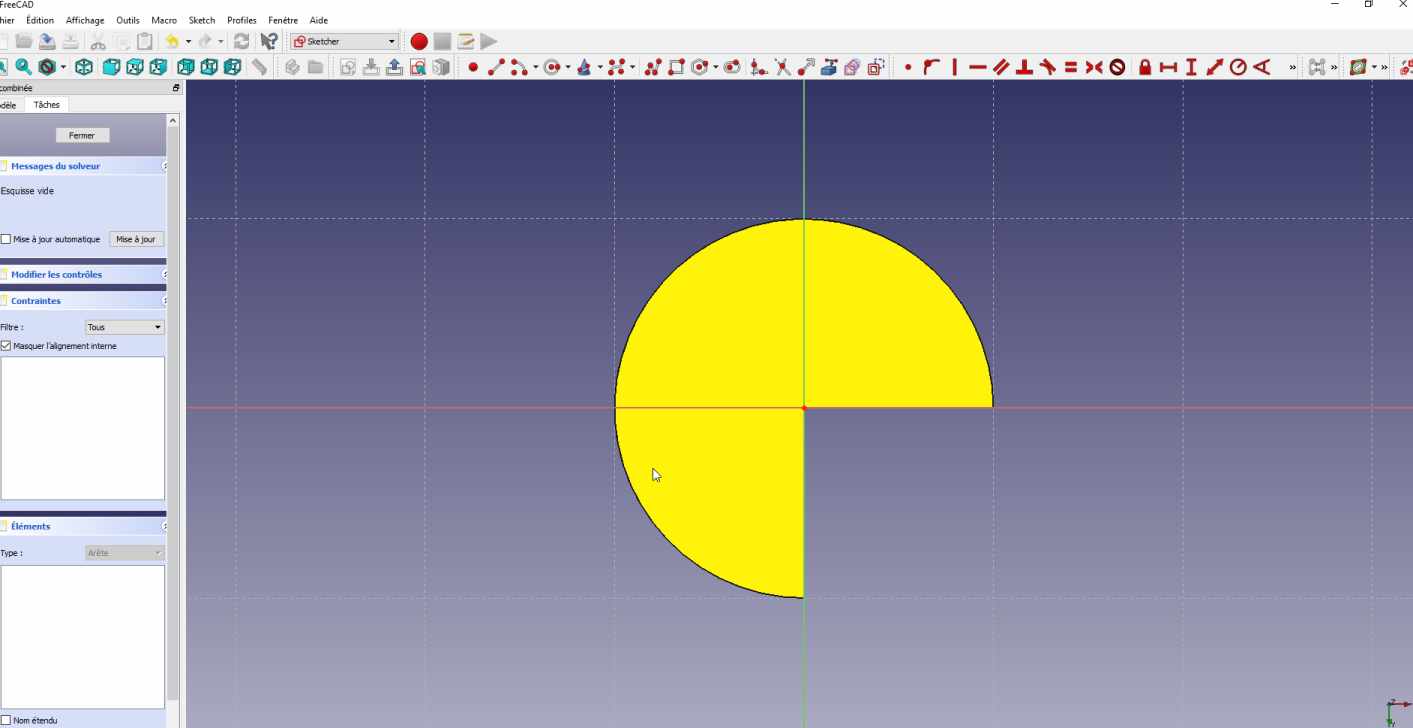Apply the Horizontal distance constraint

pos(1168,67)
